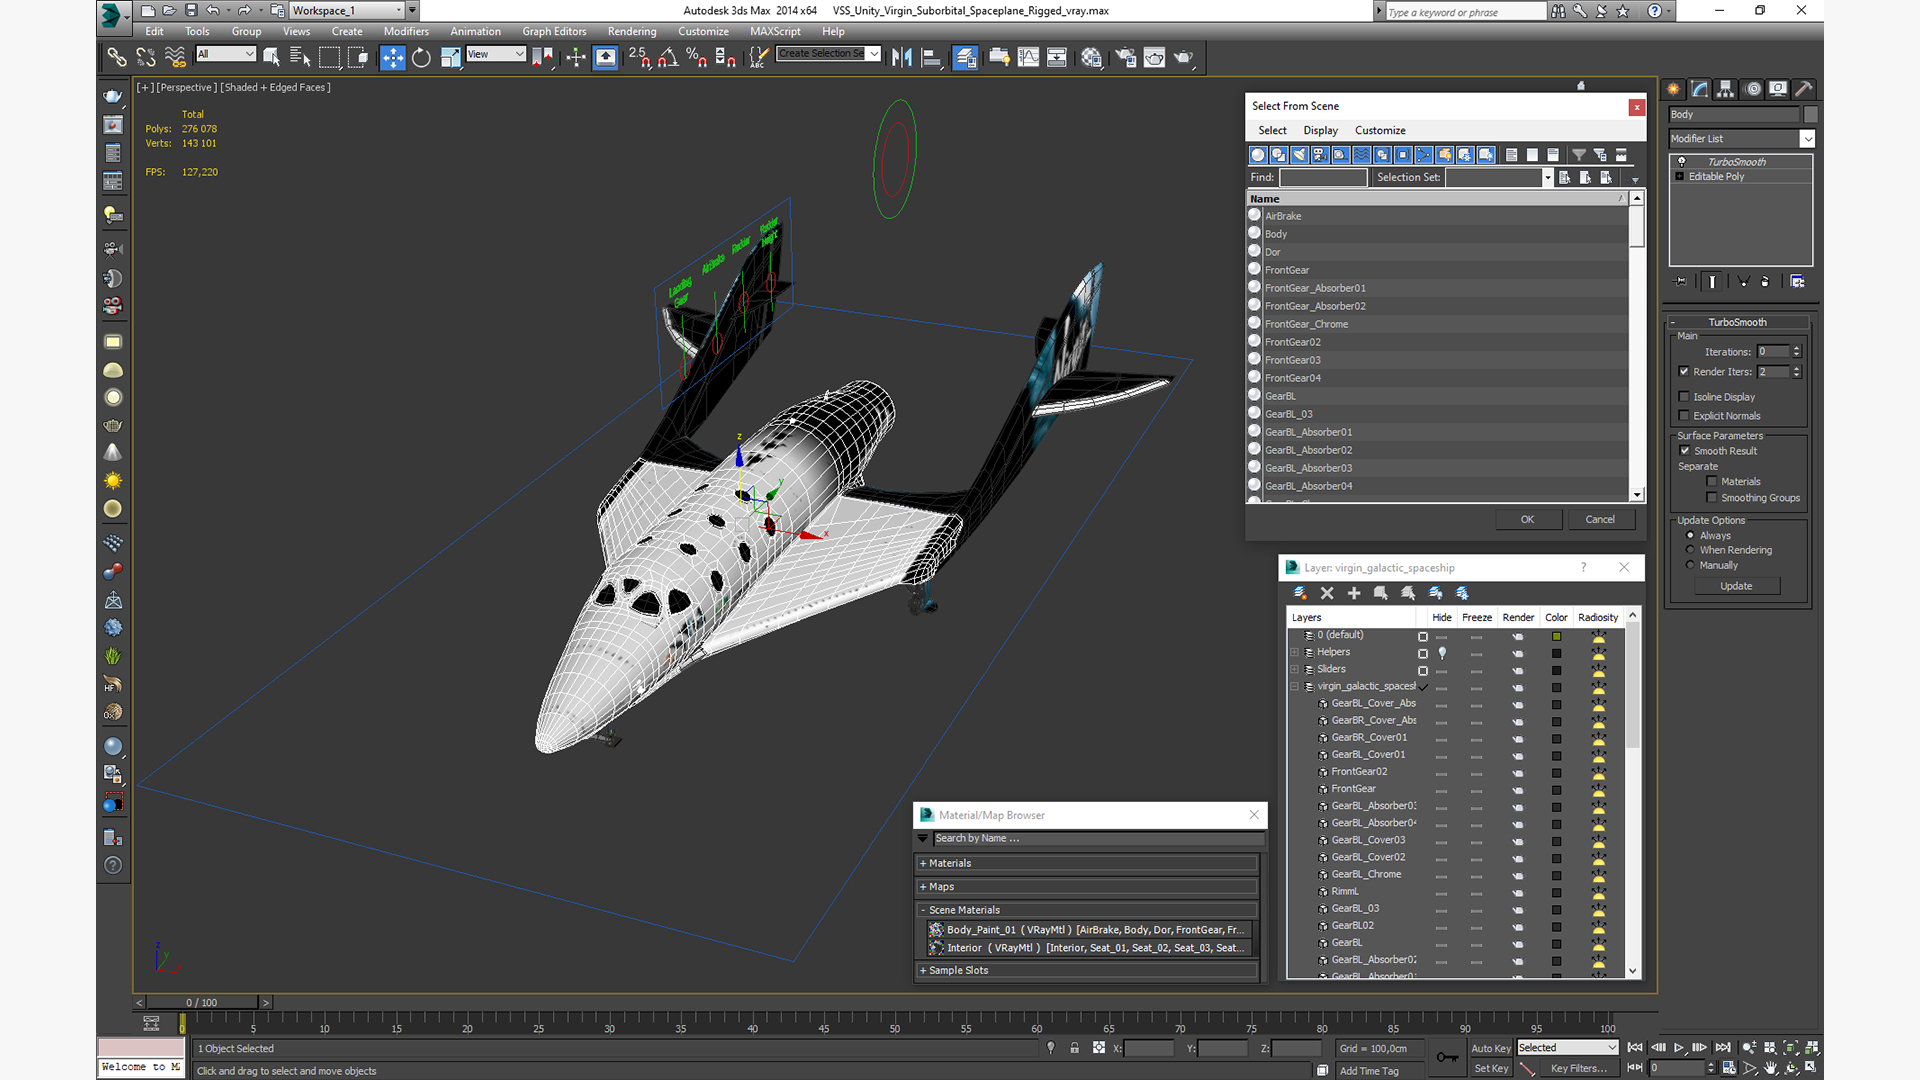
Task: Toggle Percent Snap on the toolbar
Action: click(x=697, y=57)
